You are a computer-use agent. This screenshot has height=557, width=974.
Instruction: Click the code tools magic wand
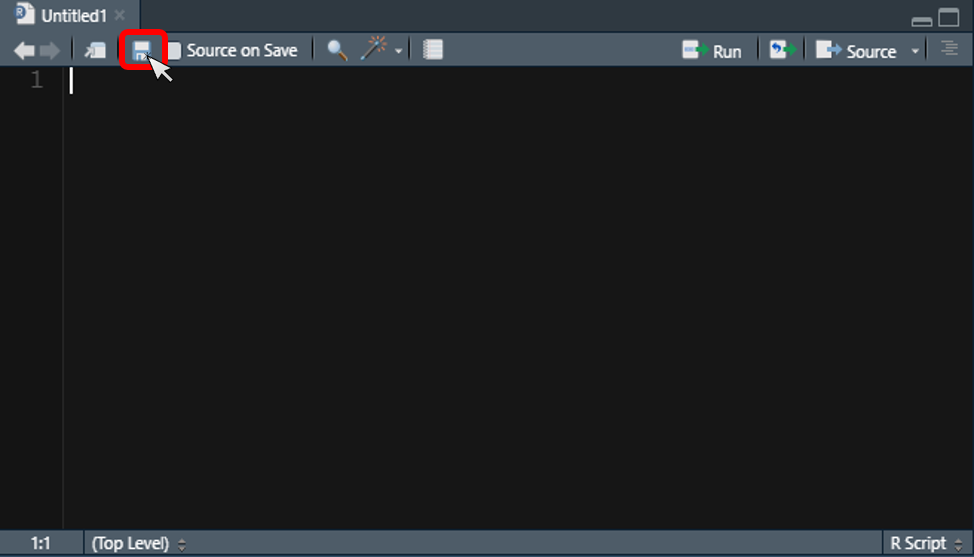point(374,50)
